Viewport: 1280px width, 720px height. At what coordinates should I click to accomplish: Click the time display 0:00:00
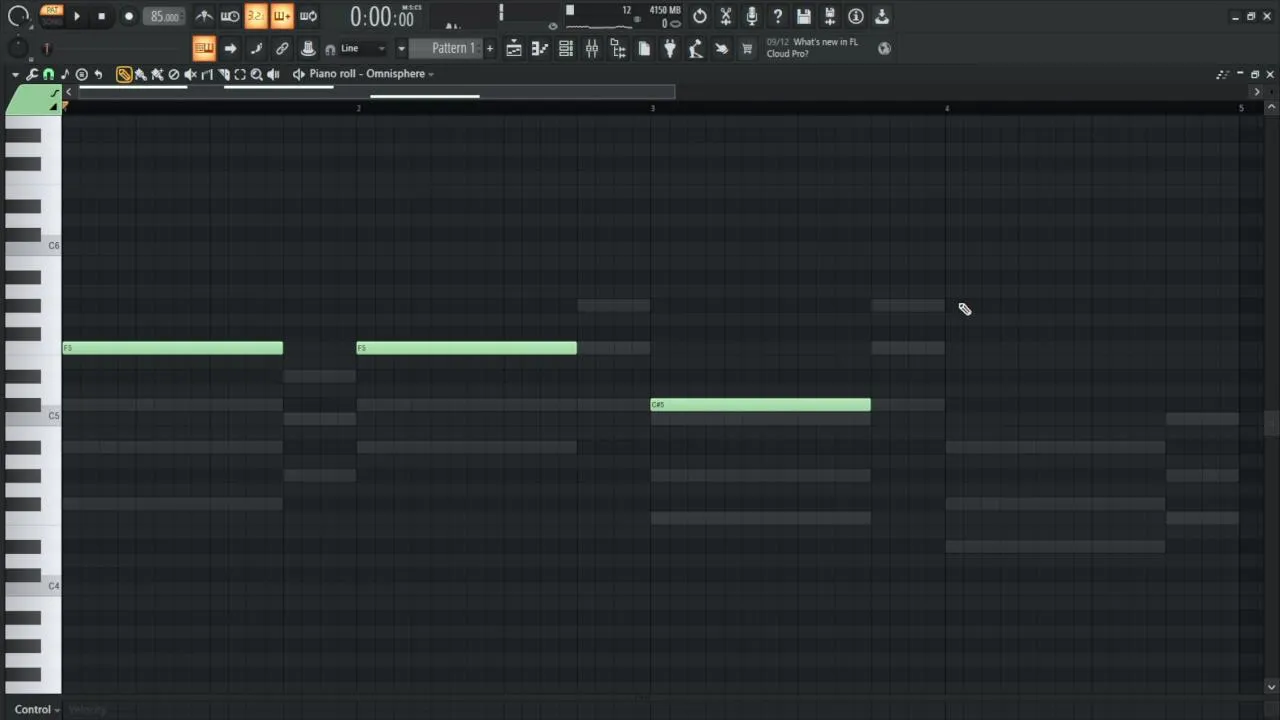click(x=381, y=18)
